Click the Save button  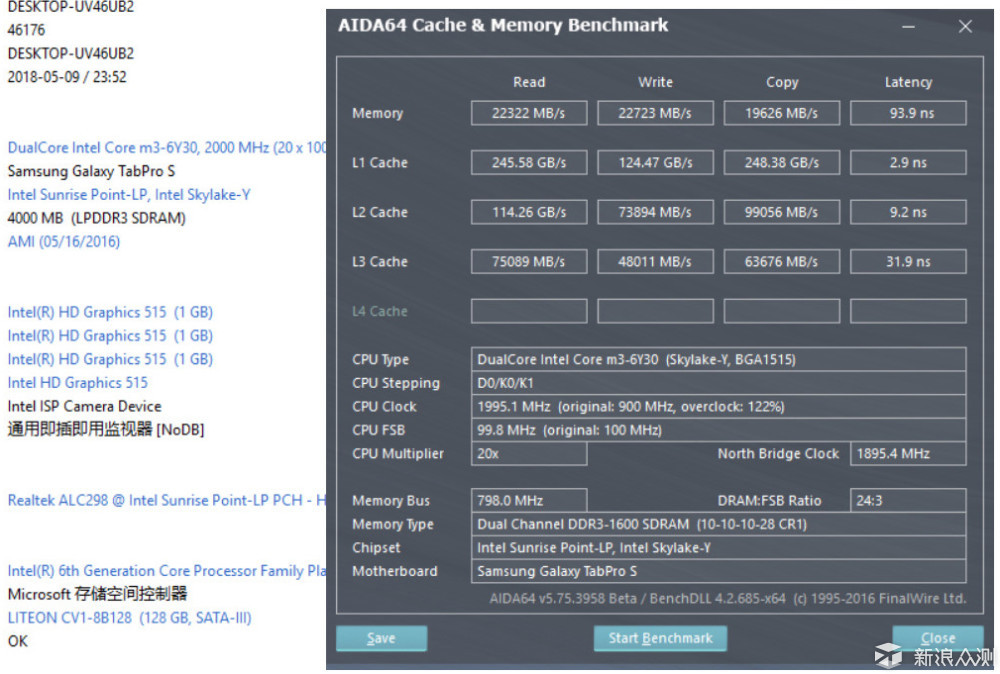click(x=381, y=638)
